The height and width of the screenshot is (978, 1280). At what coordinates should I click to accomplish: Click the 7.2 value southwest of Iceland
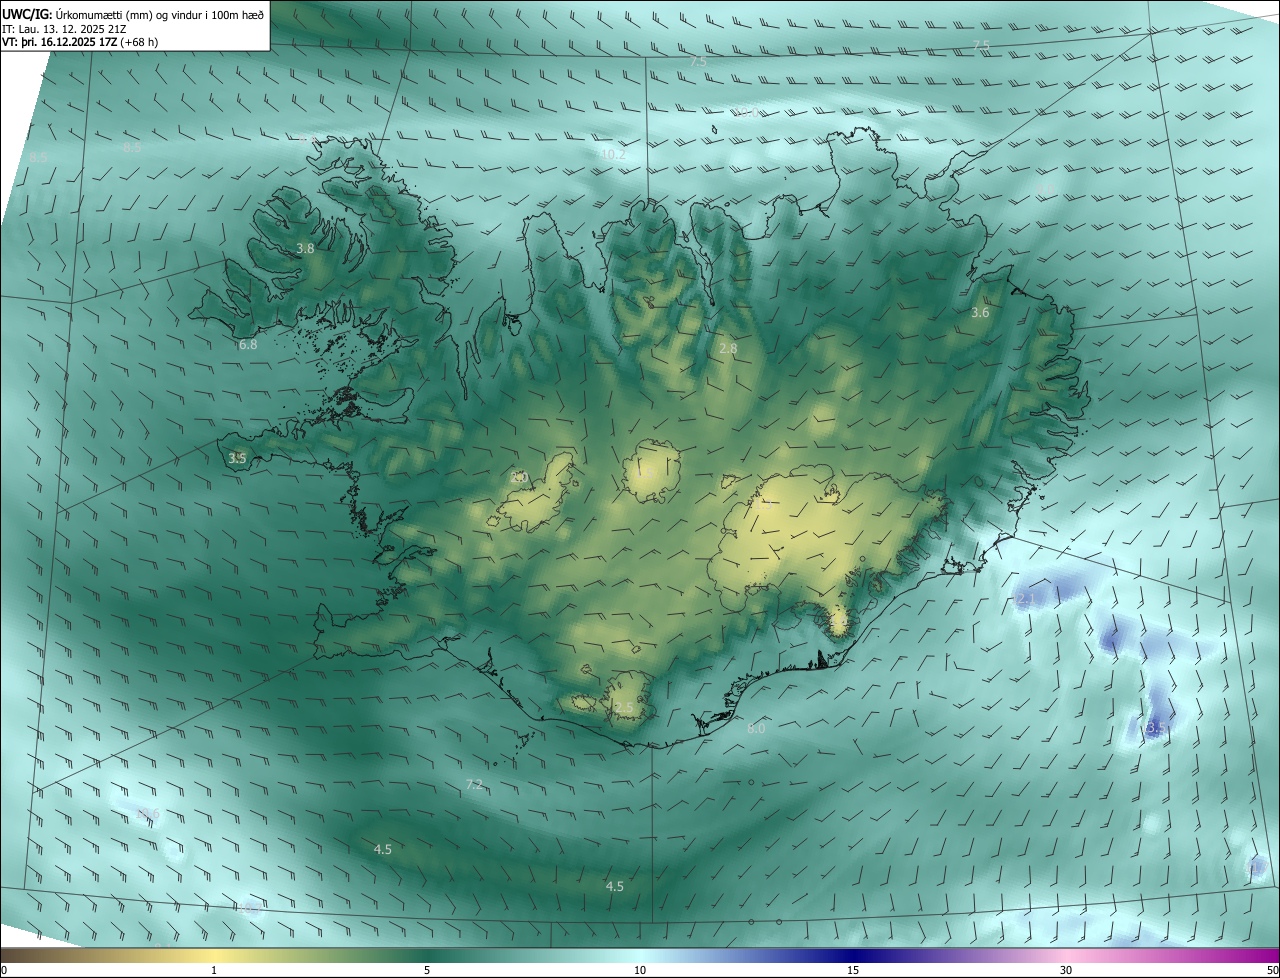pyautogui.click(x=474, y=784)
